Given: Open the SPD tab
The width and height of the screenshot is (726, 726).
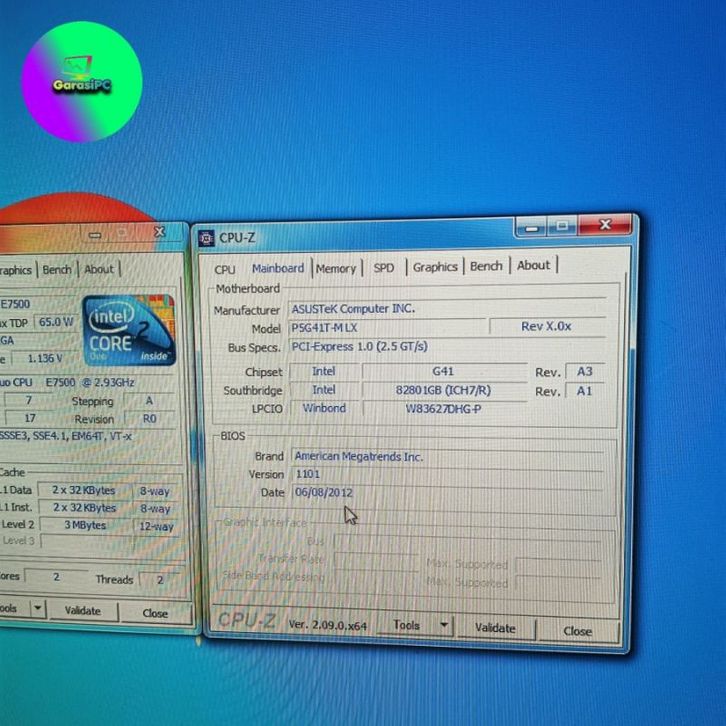Looking at the screenshot, I should tap(384, 268).
